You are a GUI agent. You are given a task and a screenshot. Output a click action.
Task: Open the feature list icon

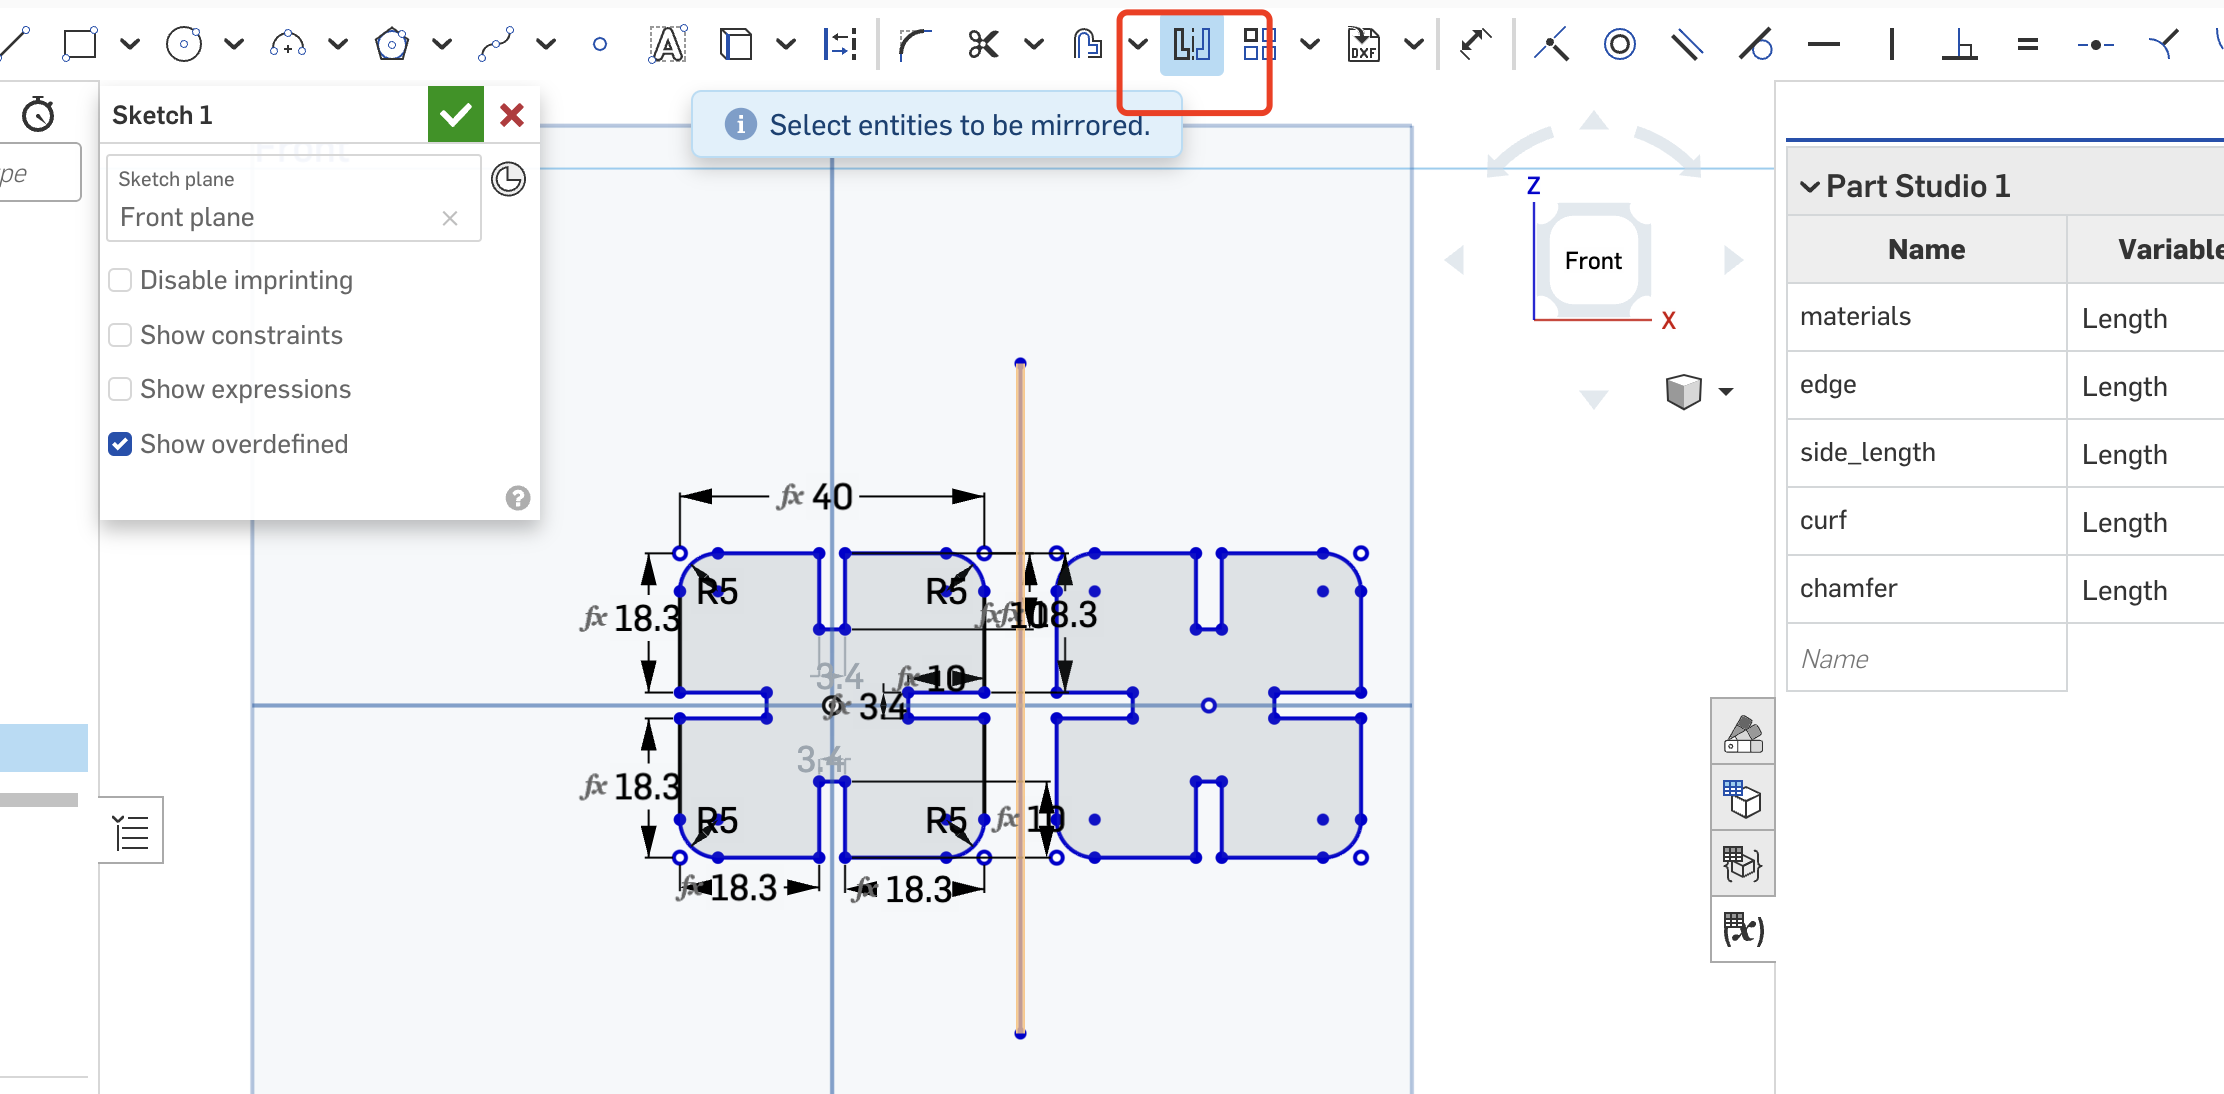click(131, 831)
